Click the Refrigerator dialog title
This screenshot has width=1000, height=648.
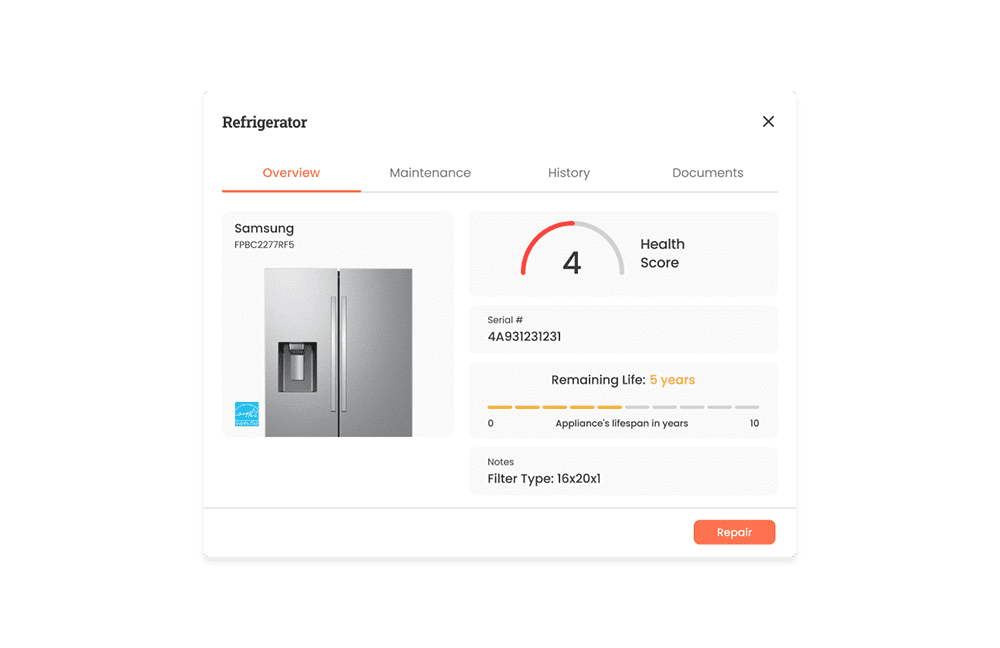point(264,122)
